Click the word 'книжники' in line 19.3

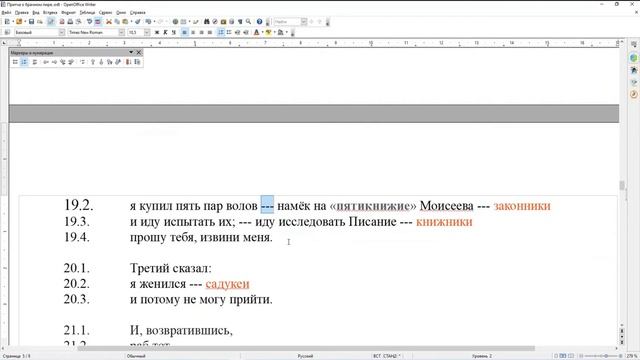pos(444,222)
